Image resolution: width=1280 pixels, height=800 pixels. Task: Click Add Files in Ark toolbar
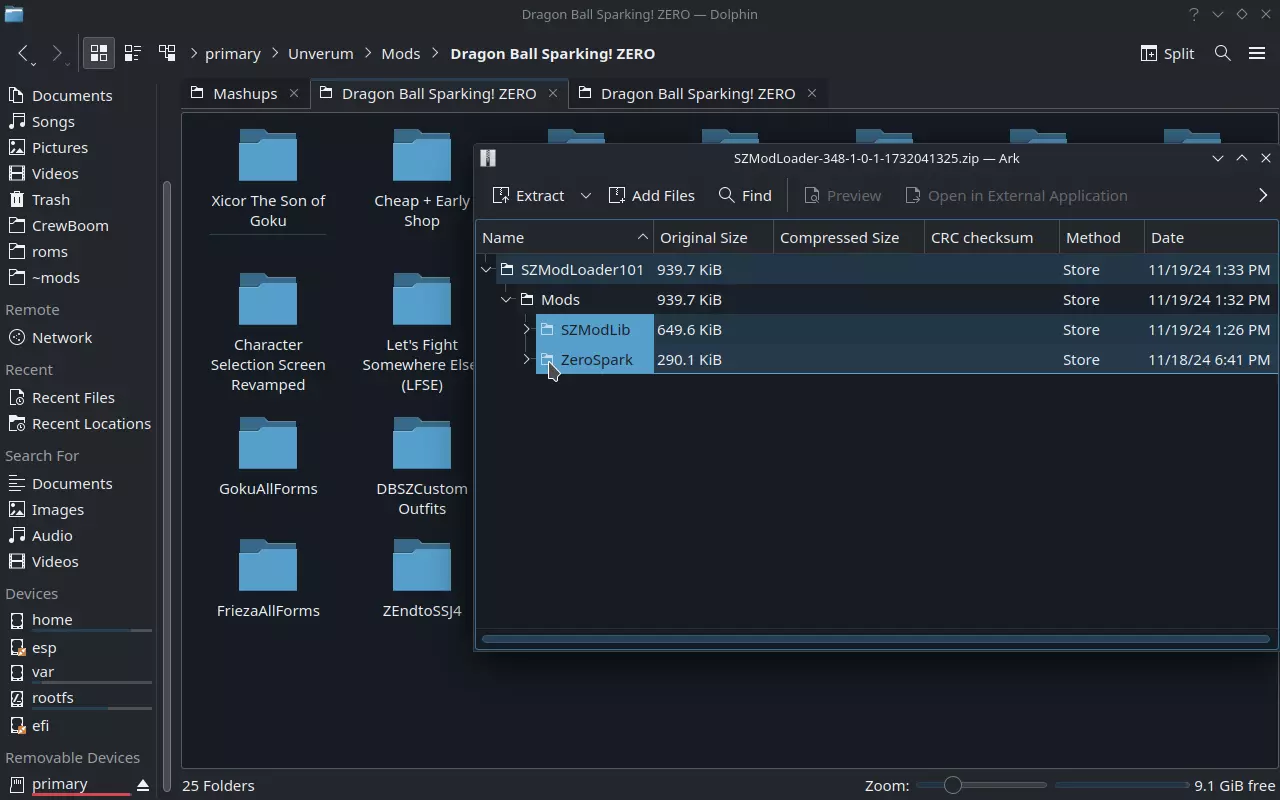click(652, 196)
